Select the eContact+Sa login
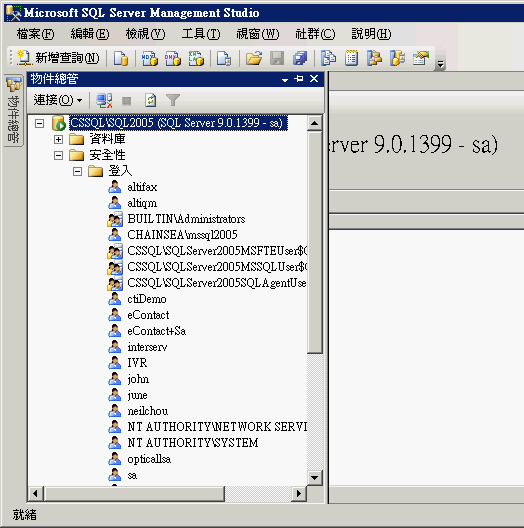Screen dimensions: 524x528 coord(156,331)
